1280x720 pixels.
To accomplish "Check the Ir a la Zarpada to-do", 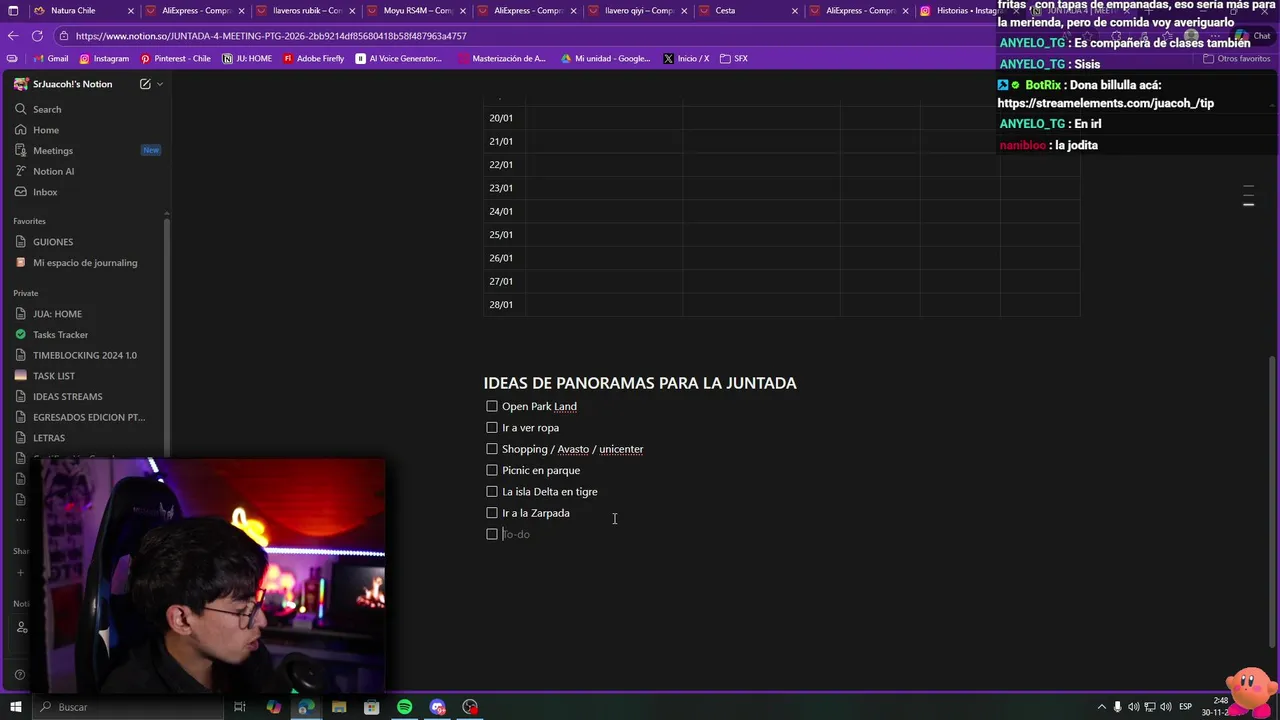I will (492, 513).
